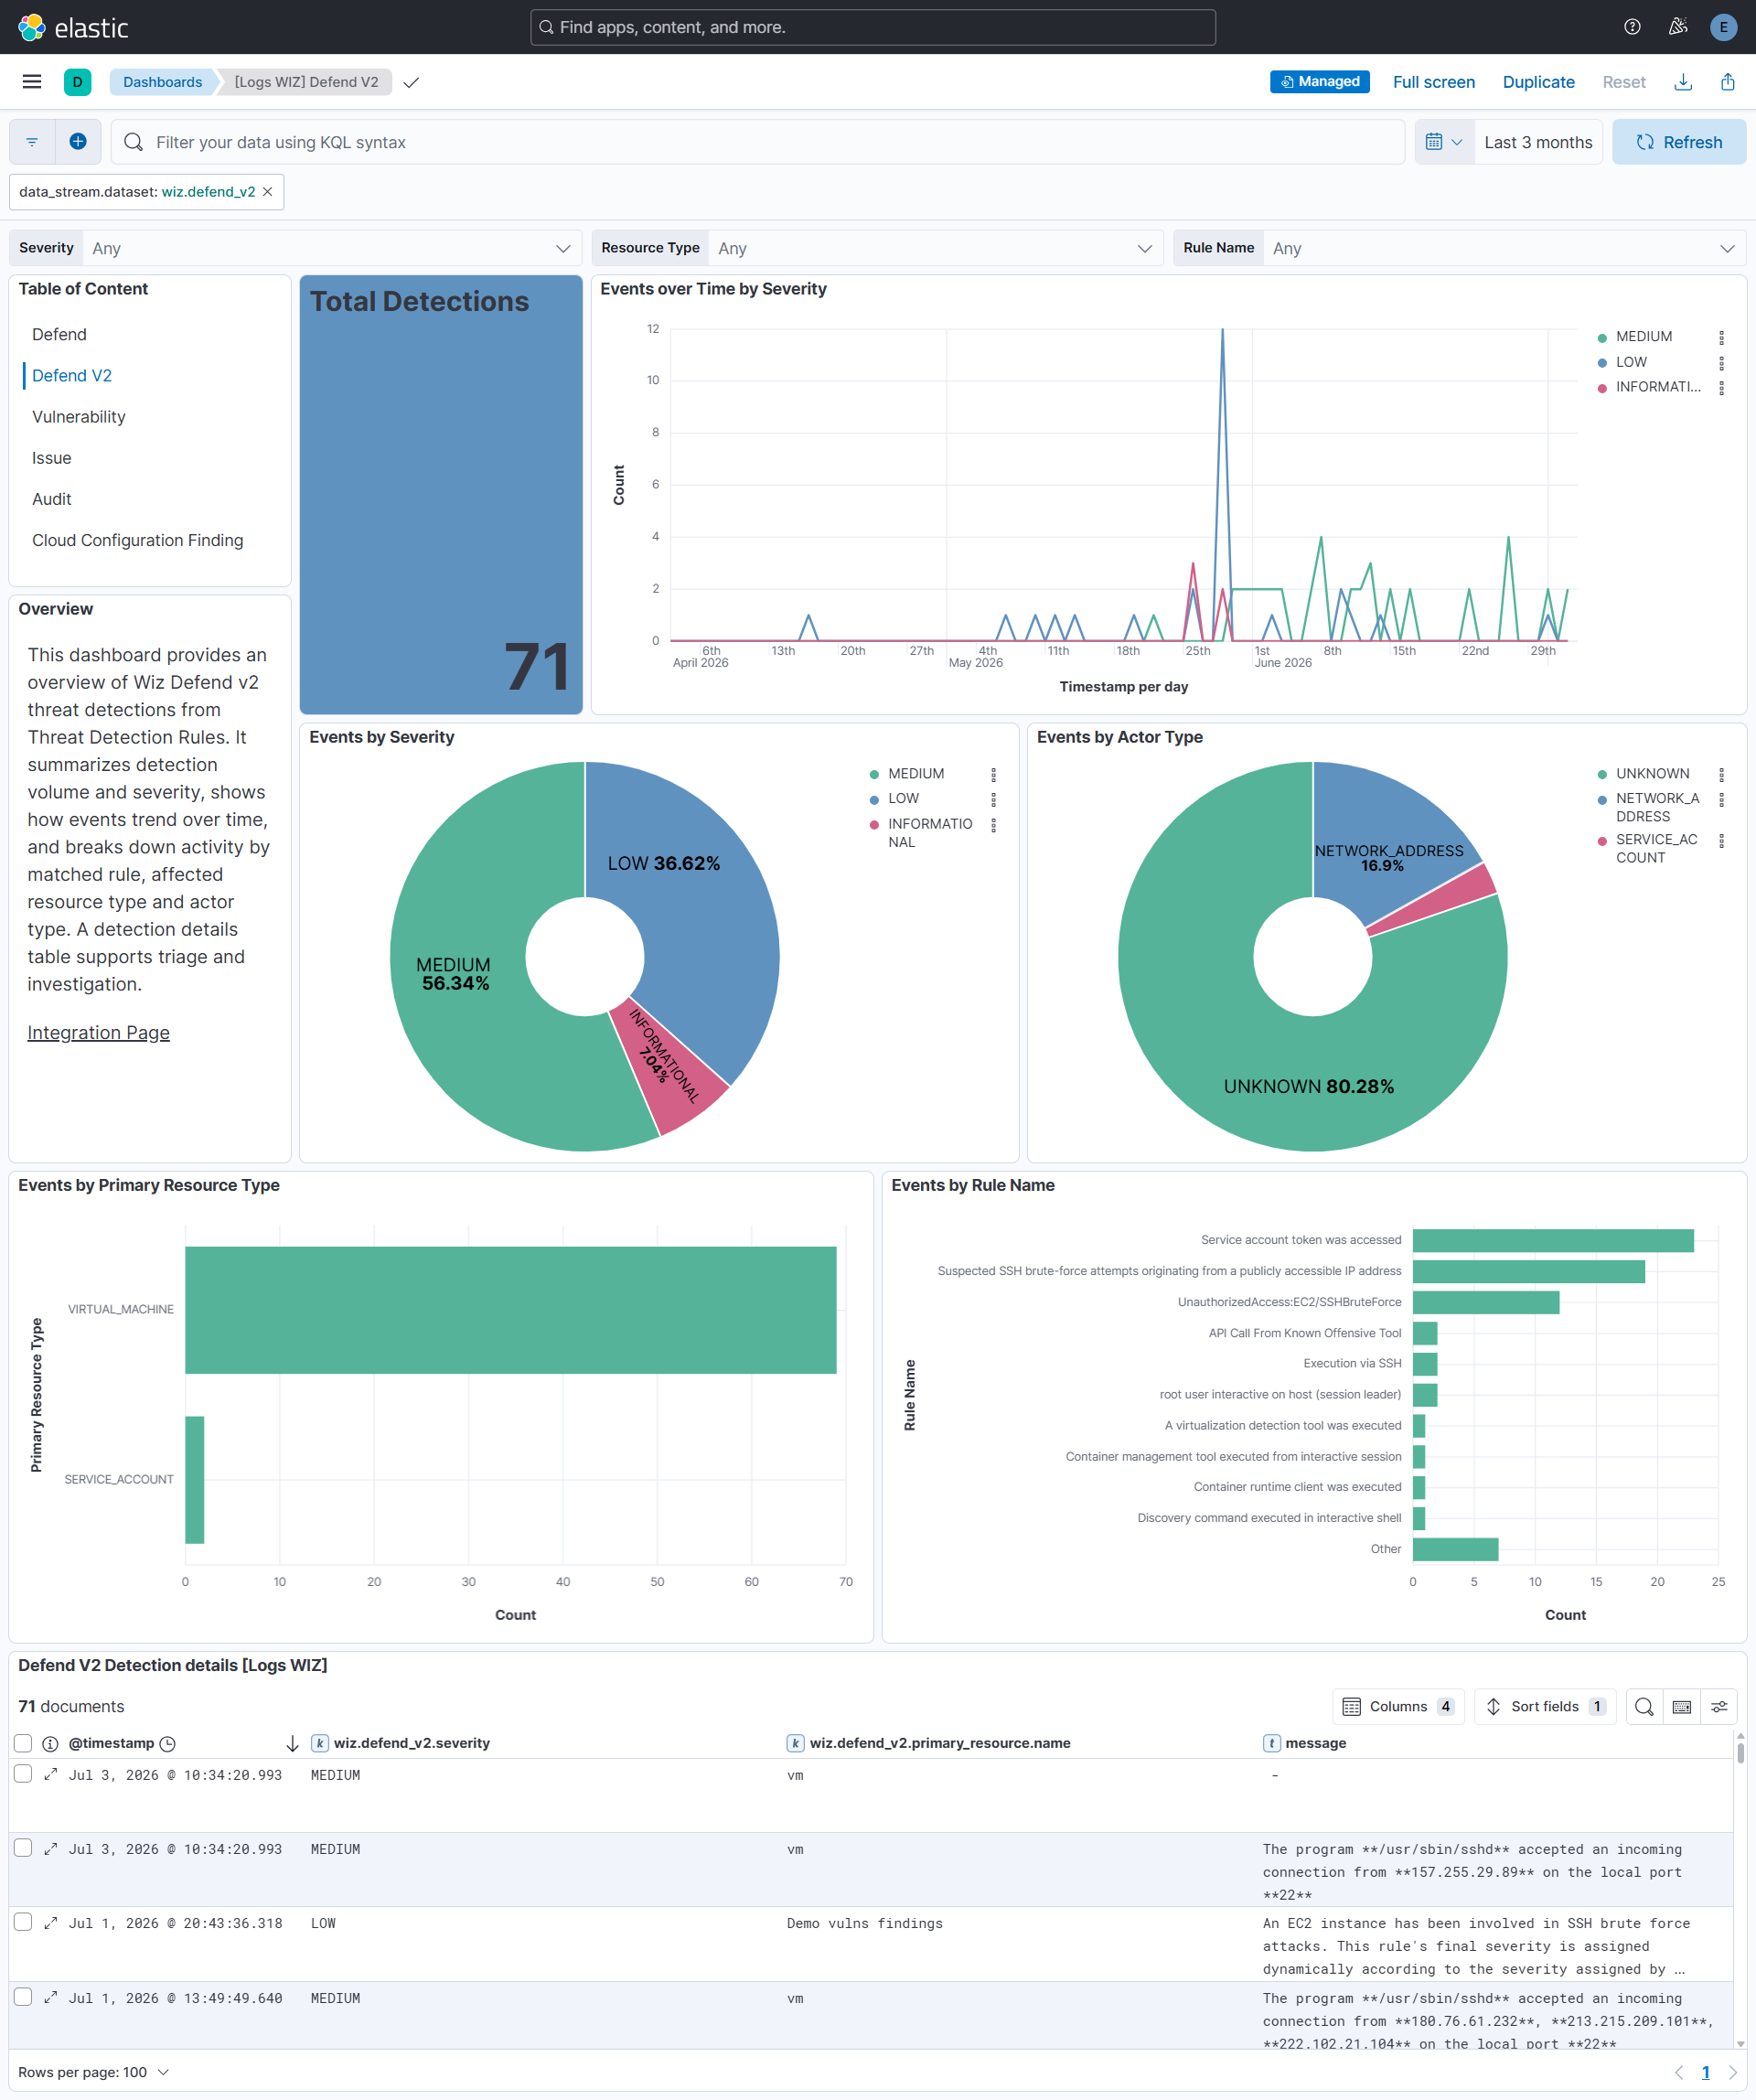Viewport: 1756px width, 2100px height.
Task: Open the Resource Type control dropdown
Action: point(936,248)
